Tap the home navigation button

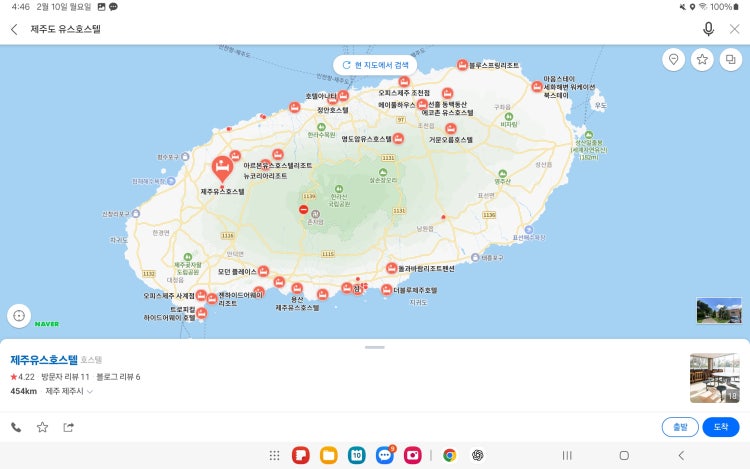click(624, 455)
